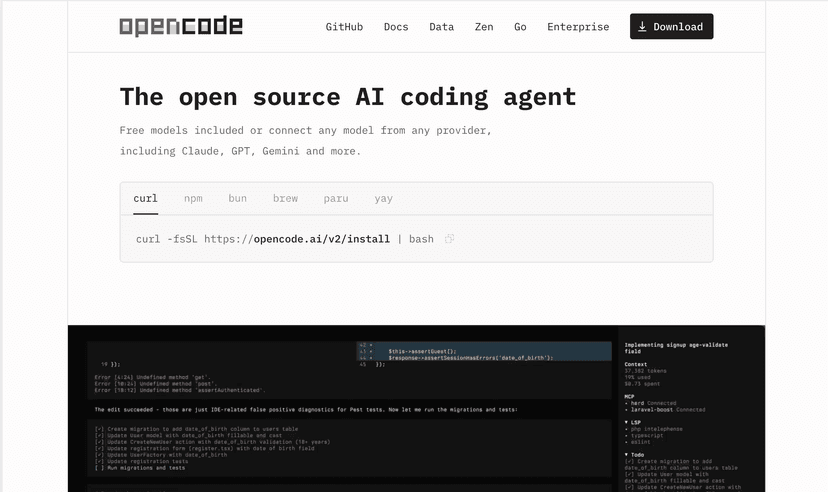
Task: Click the '$0.73 spent' context value
Action: (642, 384)
